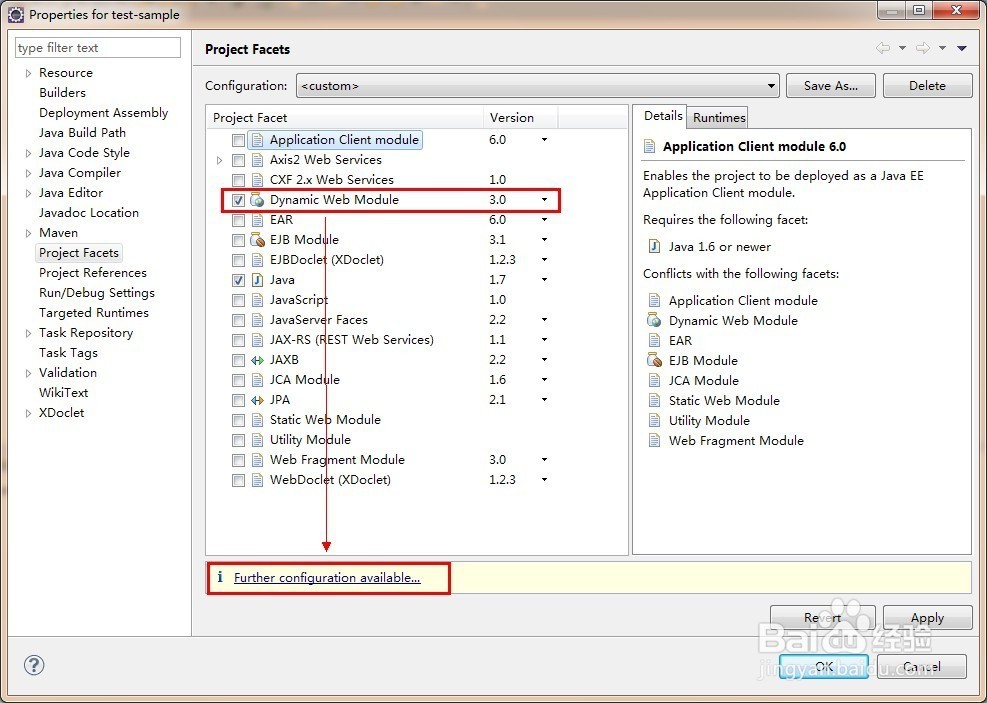
Task: Enable the EJB Module checkbox
Action: pyautogui.click(x=238, y=240)
